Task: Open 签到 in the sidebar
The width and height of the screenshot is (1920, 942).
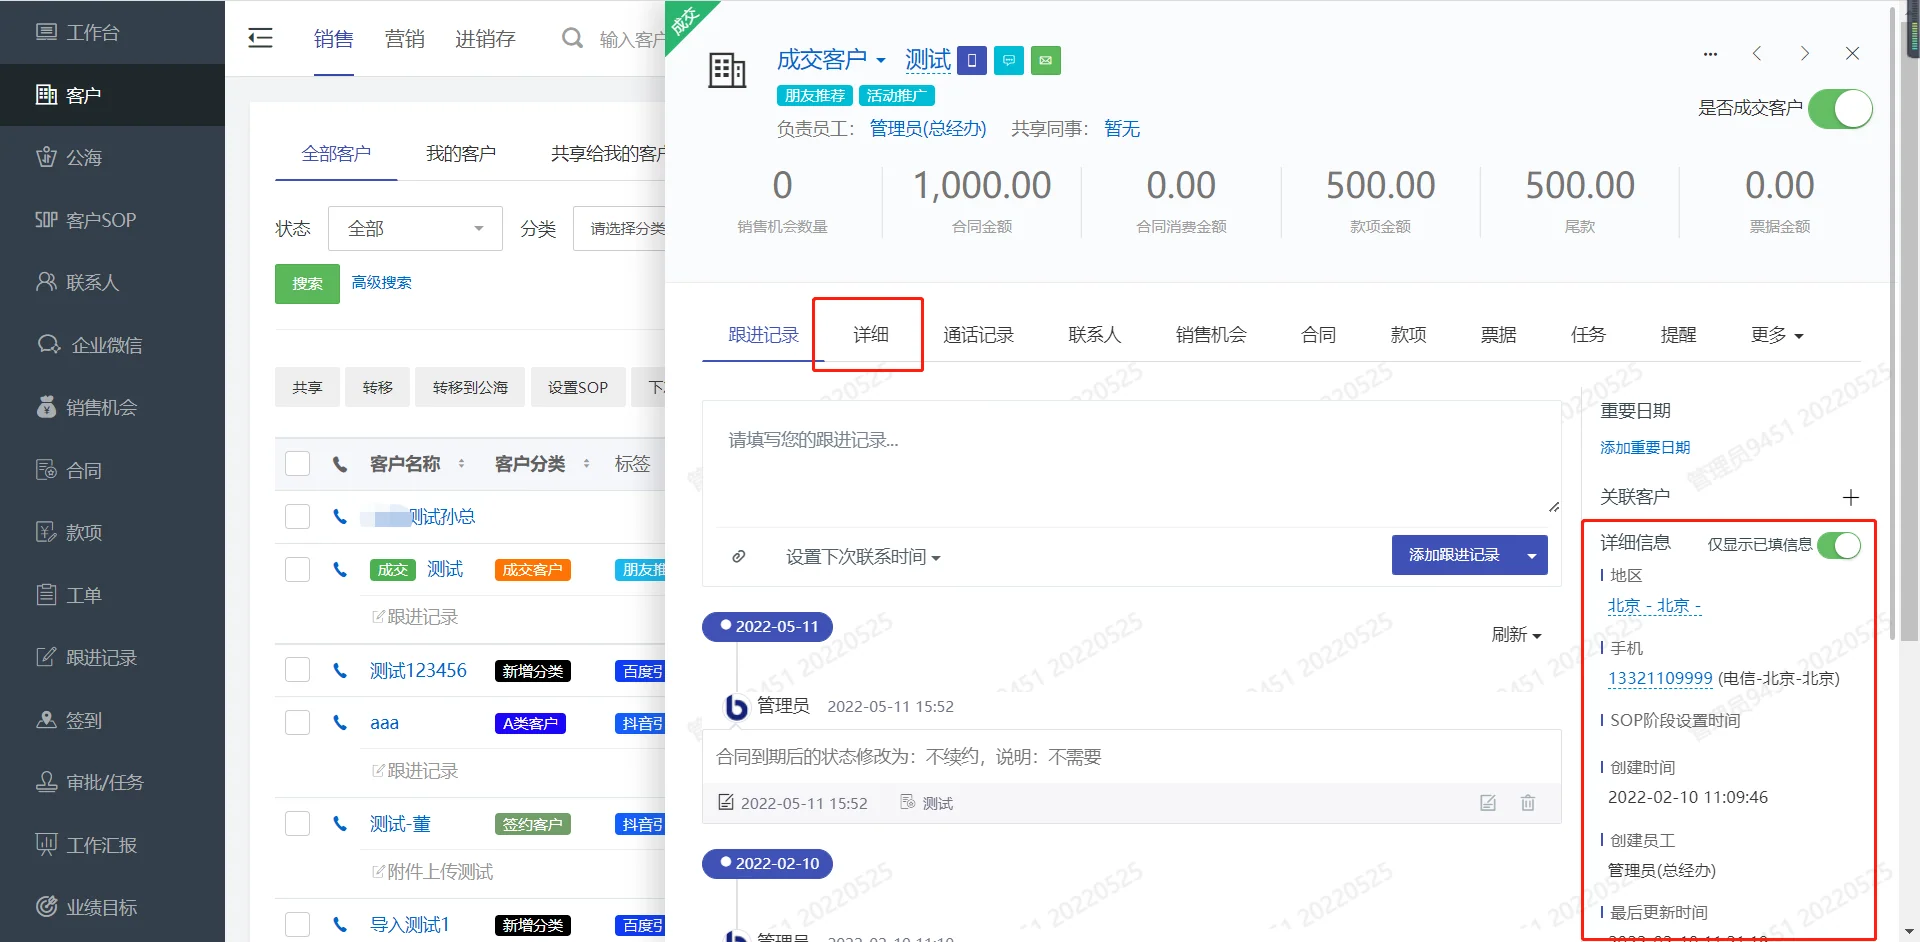Action: pyautogui.click(x=112, y=720)
